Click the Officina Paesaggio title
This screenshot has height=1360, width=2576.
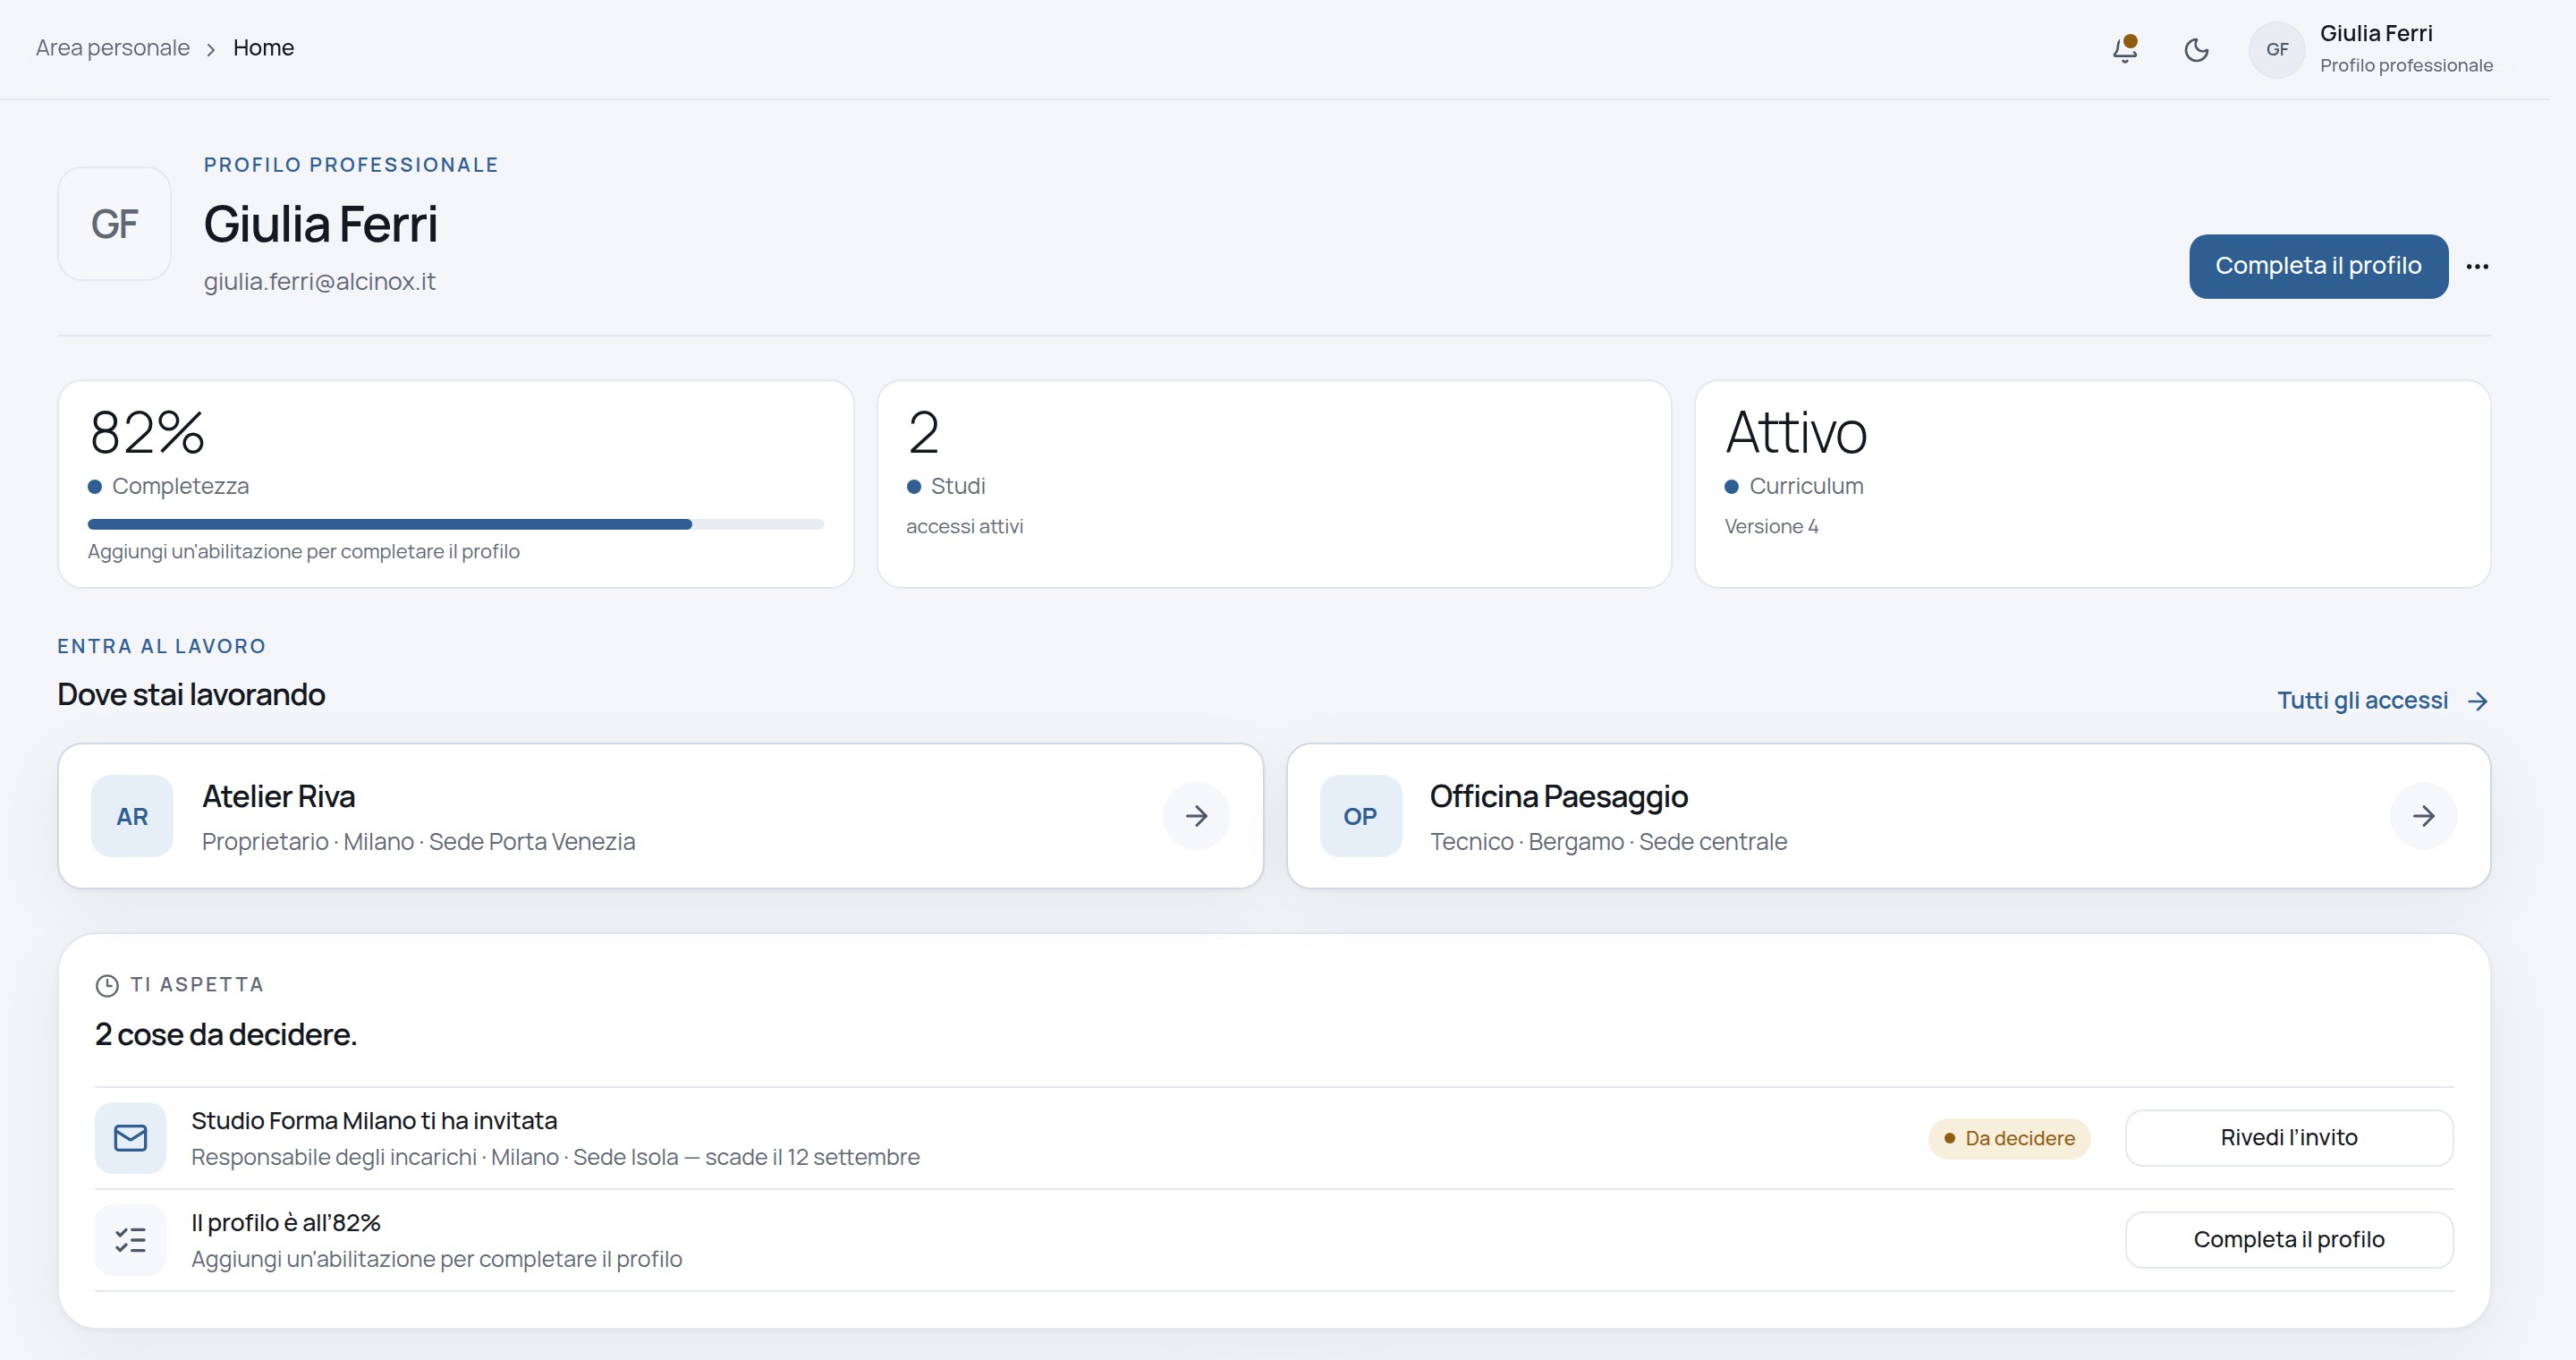(x=1558, y=796)
